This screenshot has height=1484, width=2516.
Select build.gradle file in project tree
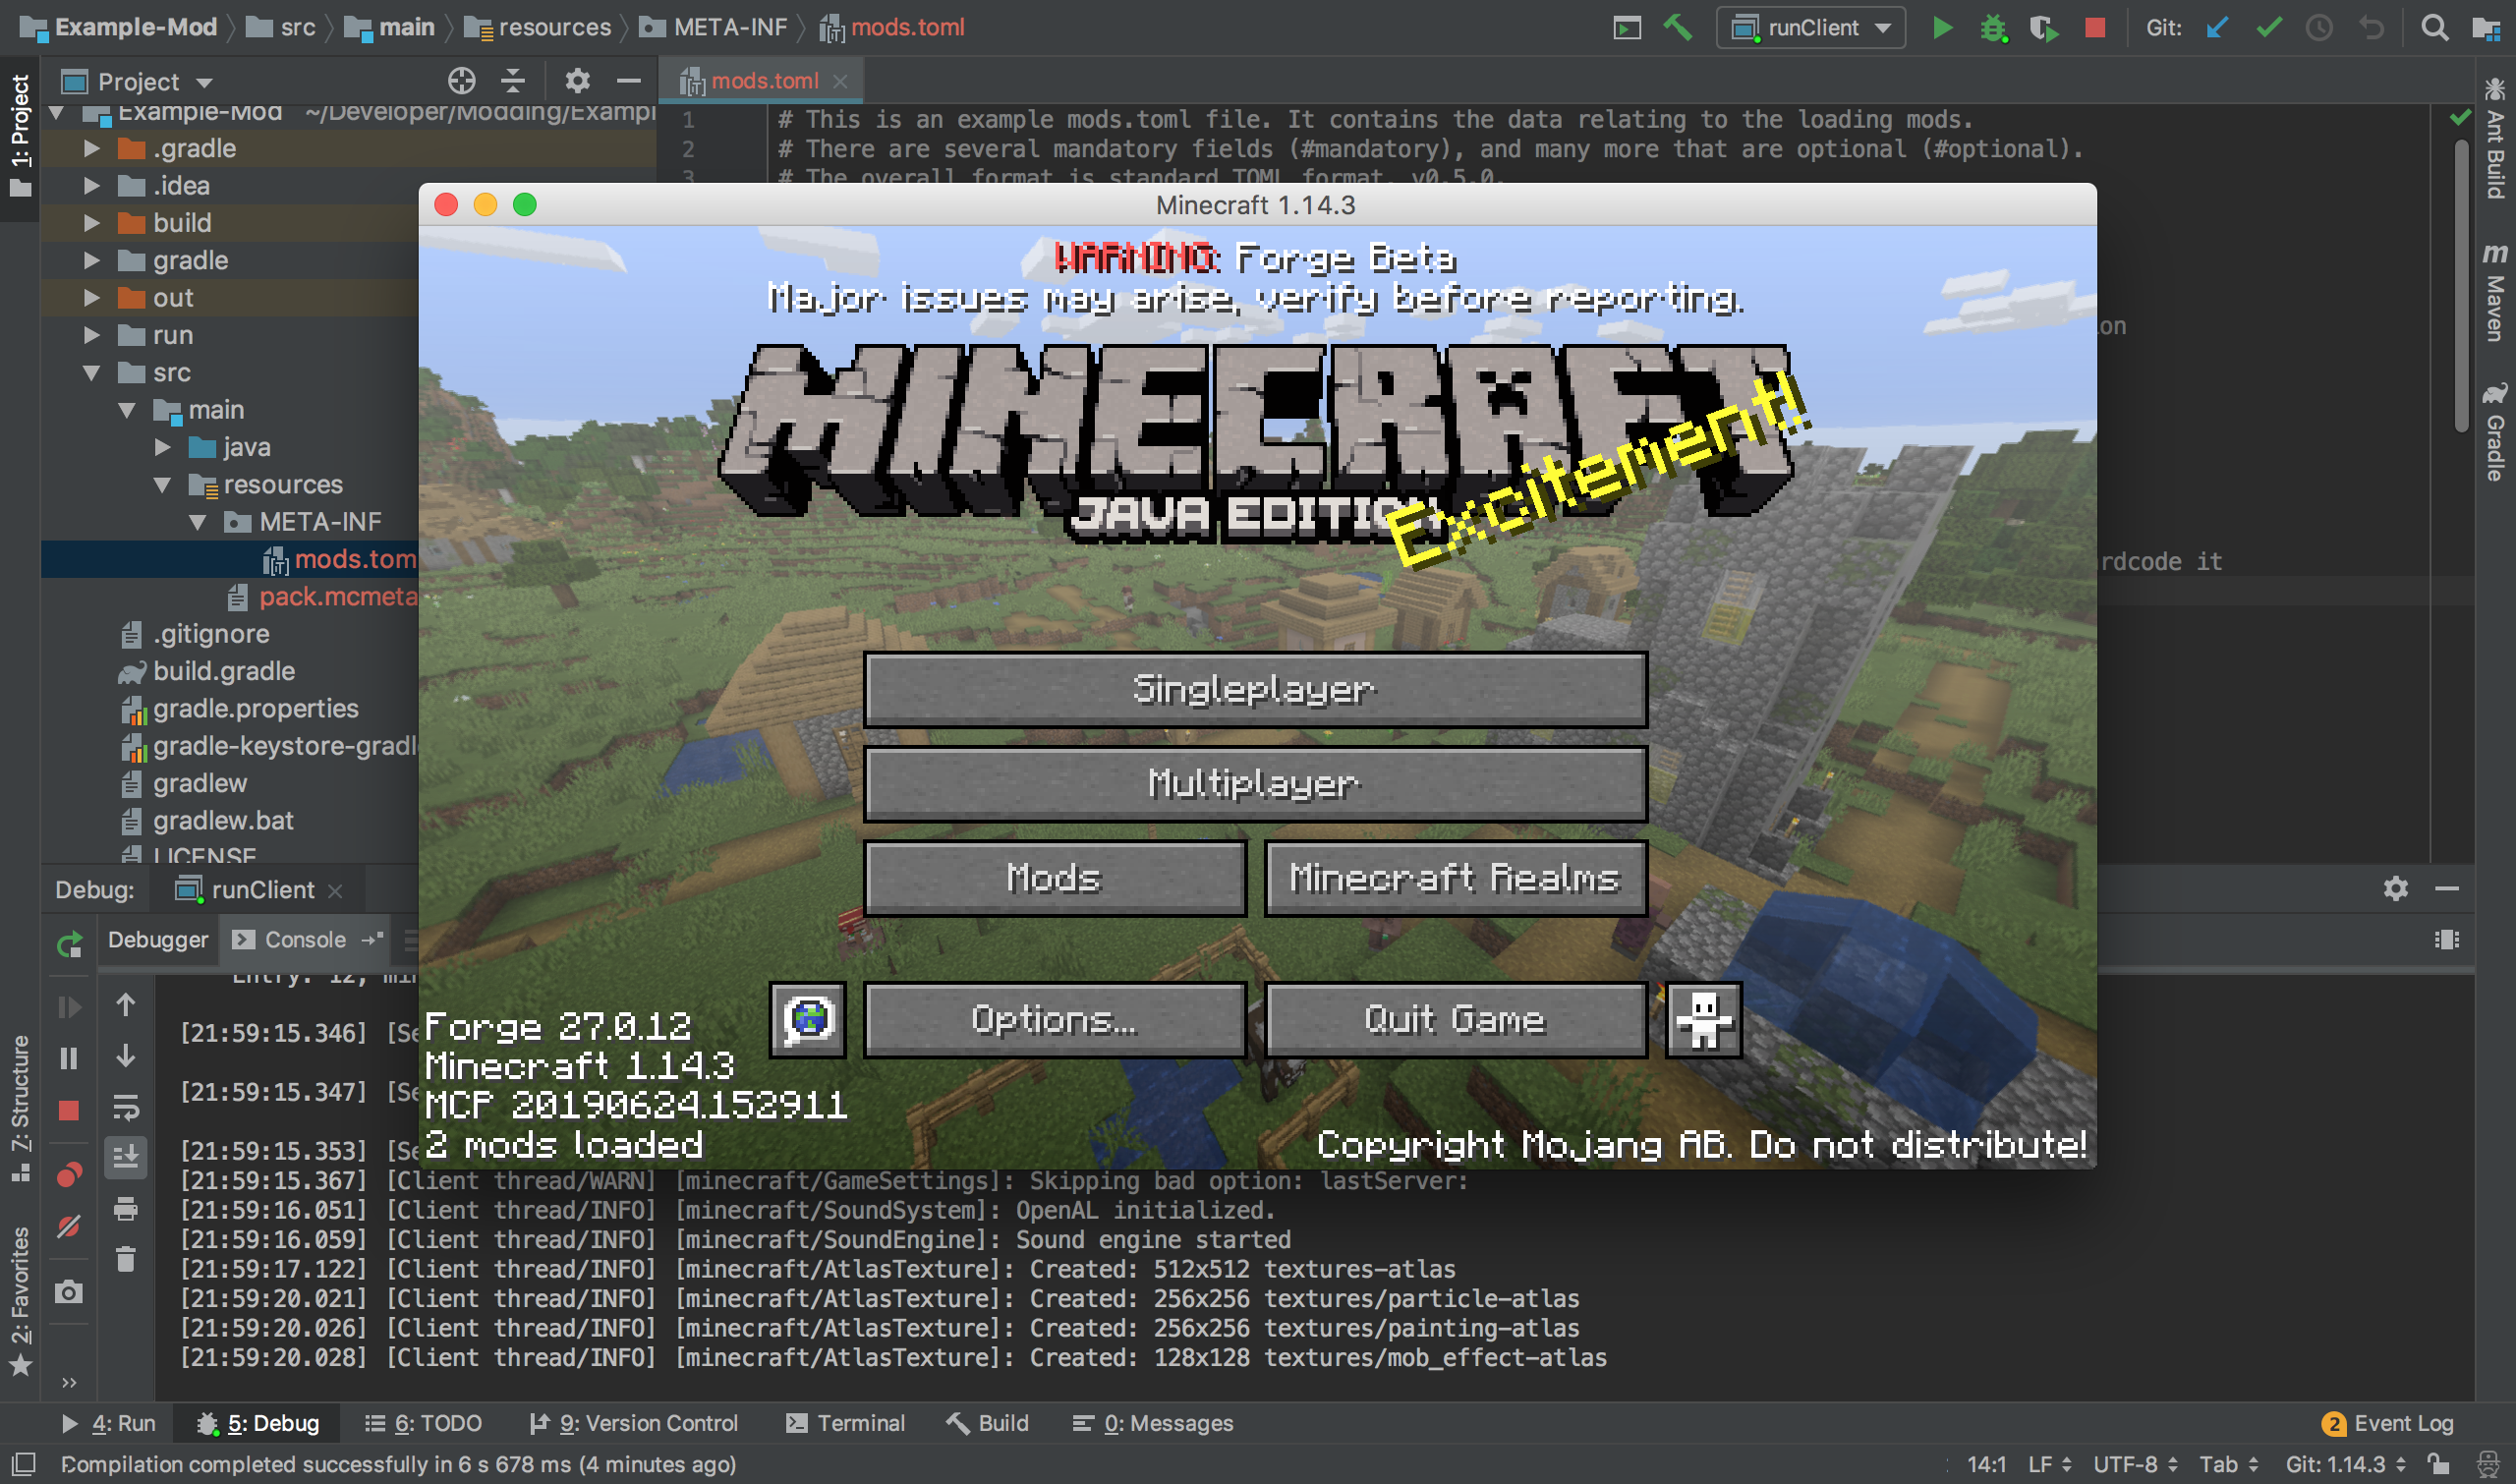223,671
